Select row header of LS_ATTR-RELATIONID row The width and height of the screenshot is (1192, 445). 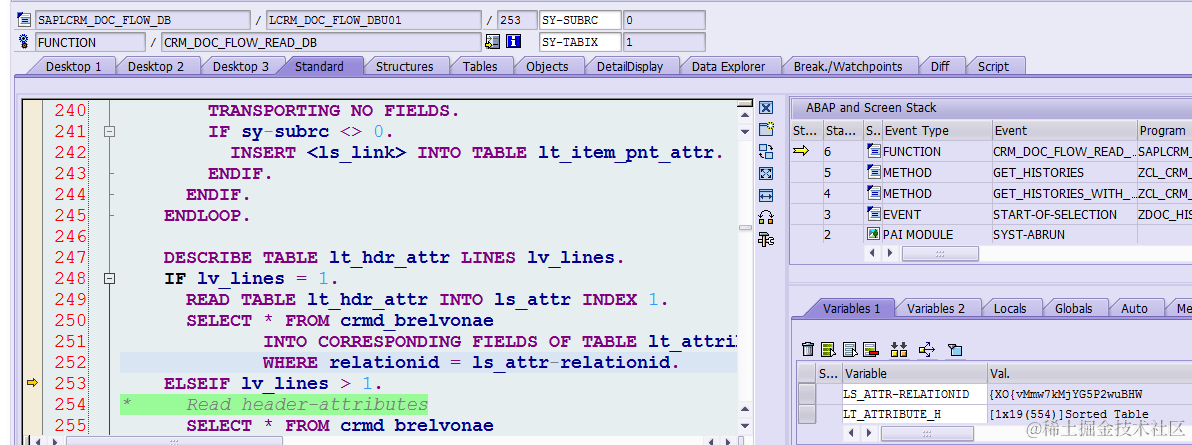point(807,394)
